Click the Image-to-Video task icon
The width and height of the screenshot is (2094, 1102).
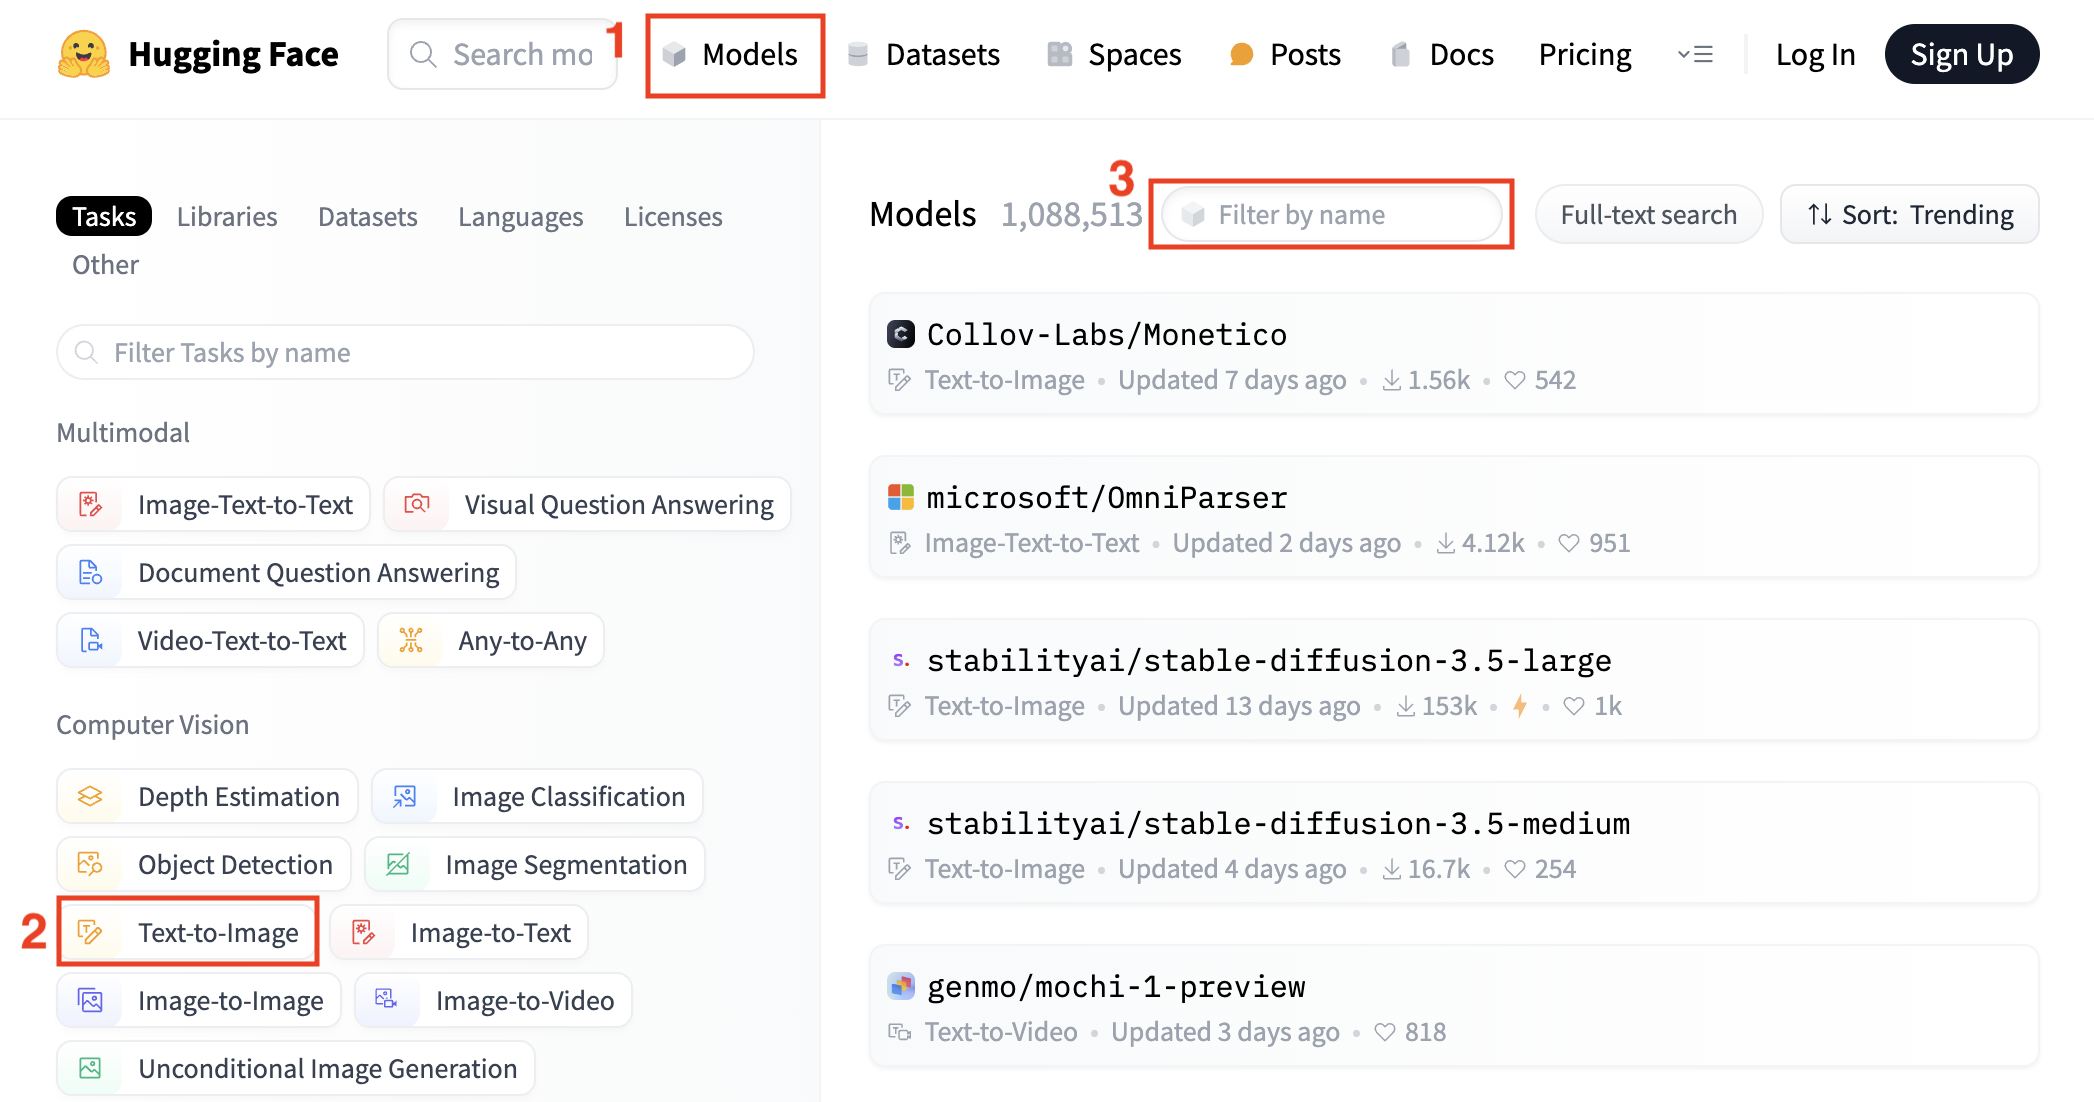(386, 999)
